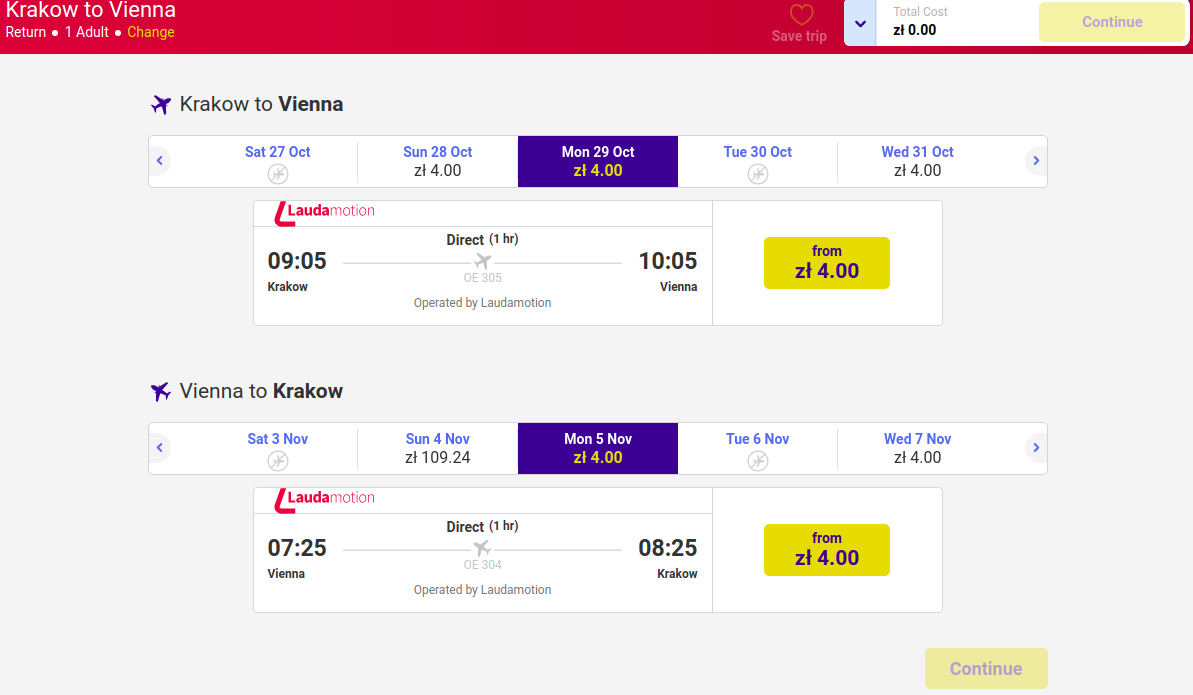
Task: Click the Laudamotion logo on return flight
Action: (324, 499)
